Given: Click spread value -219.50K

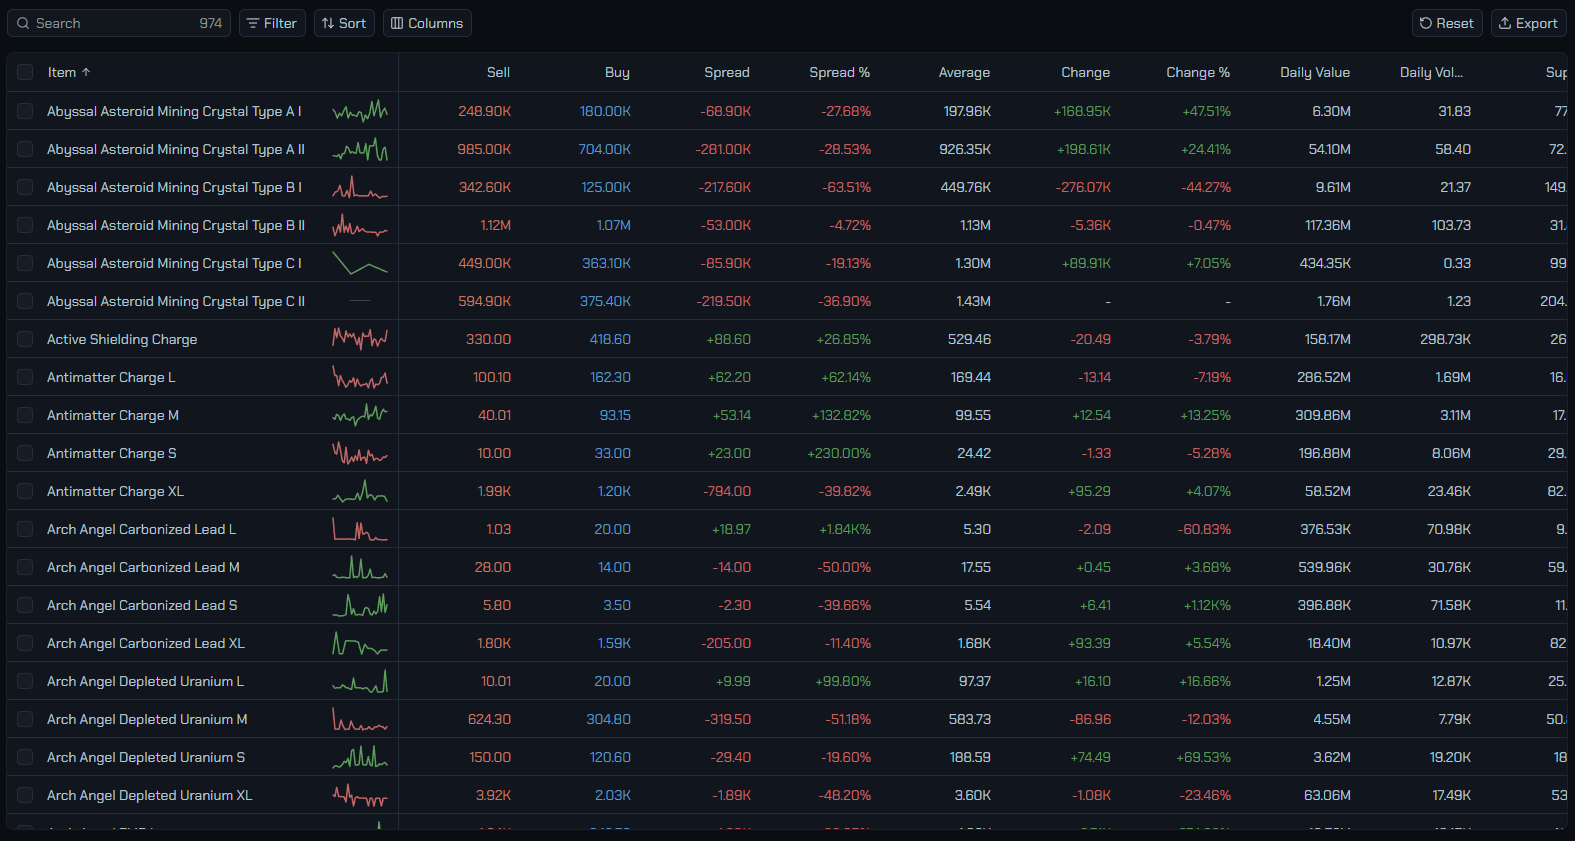Looking at the screenshot, I should 724,301.
